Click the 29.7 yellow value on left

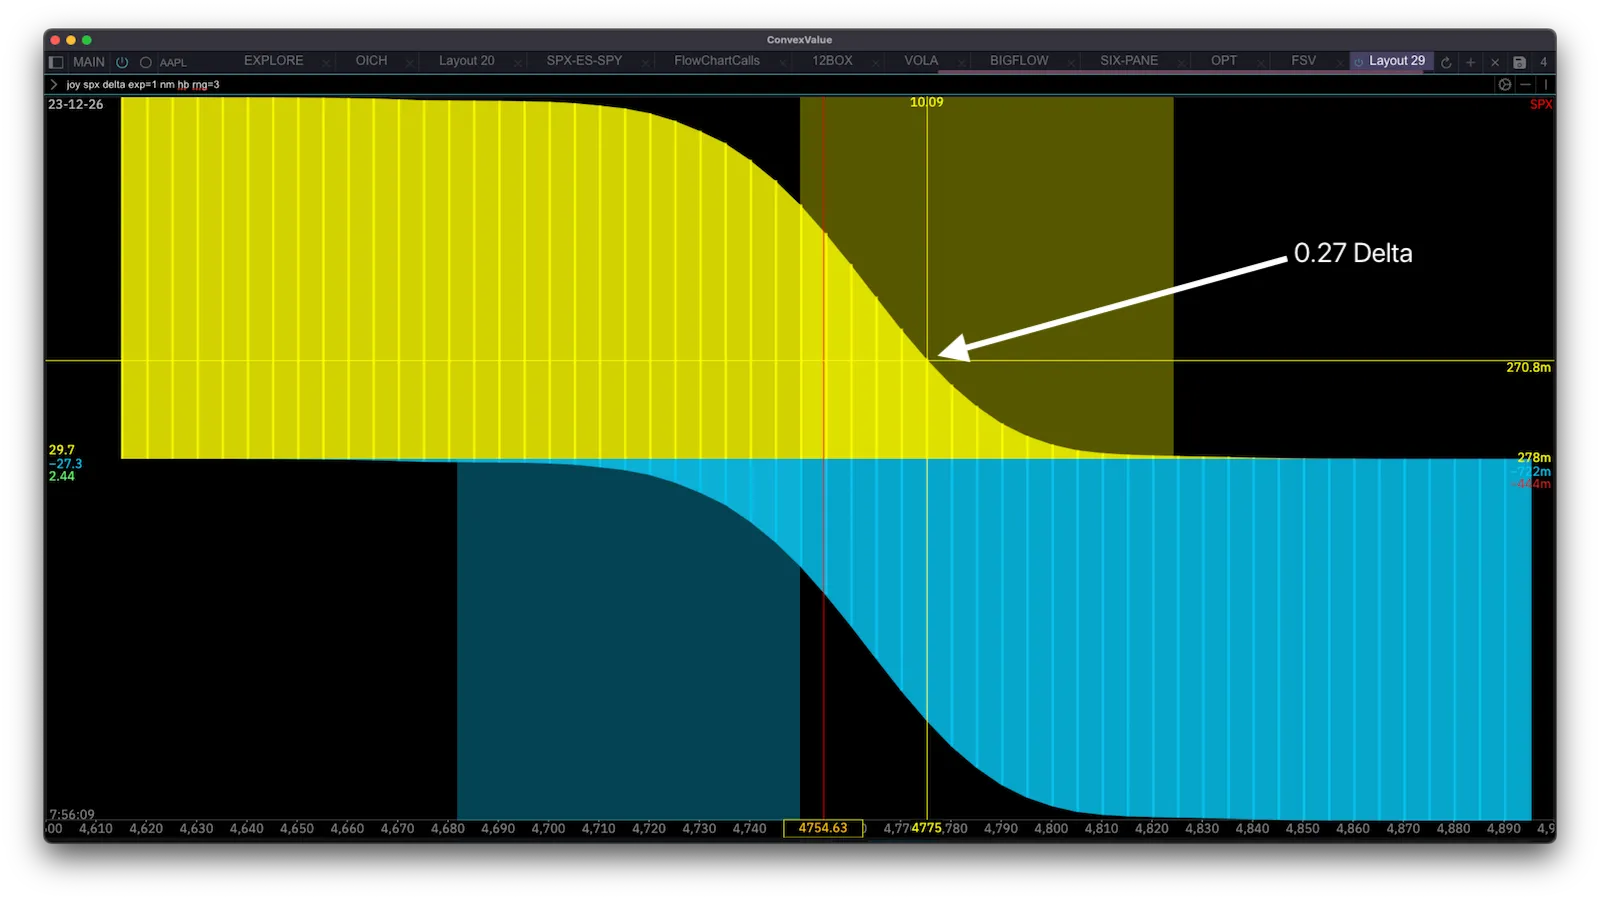(x=62, y=450)
